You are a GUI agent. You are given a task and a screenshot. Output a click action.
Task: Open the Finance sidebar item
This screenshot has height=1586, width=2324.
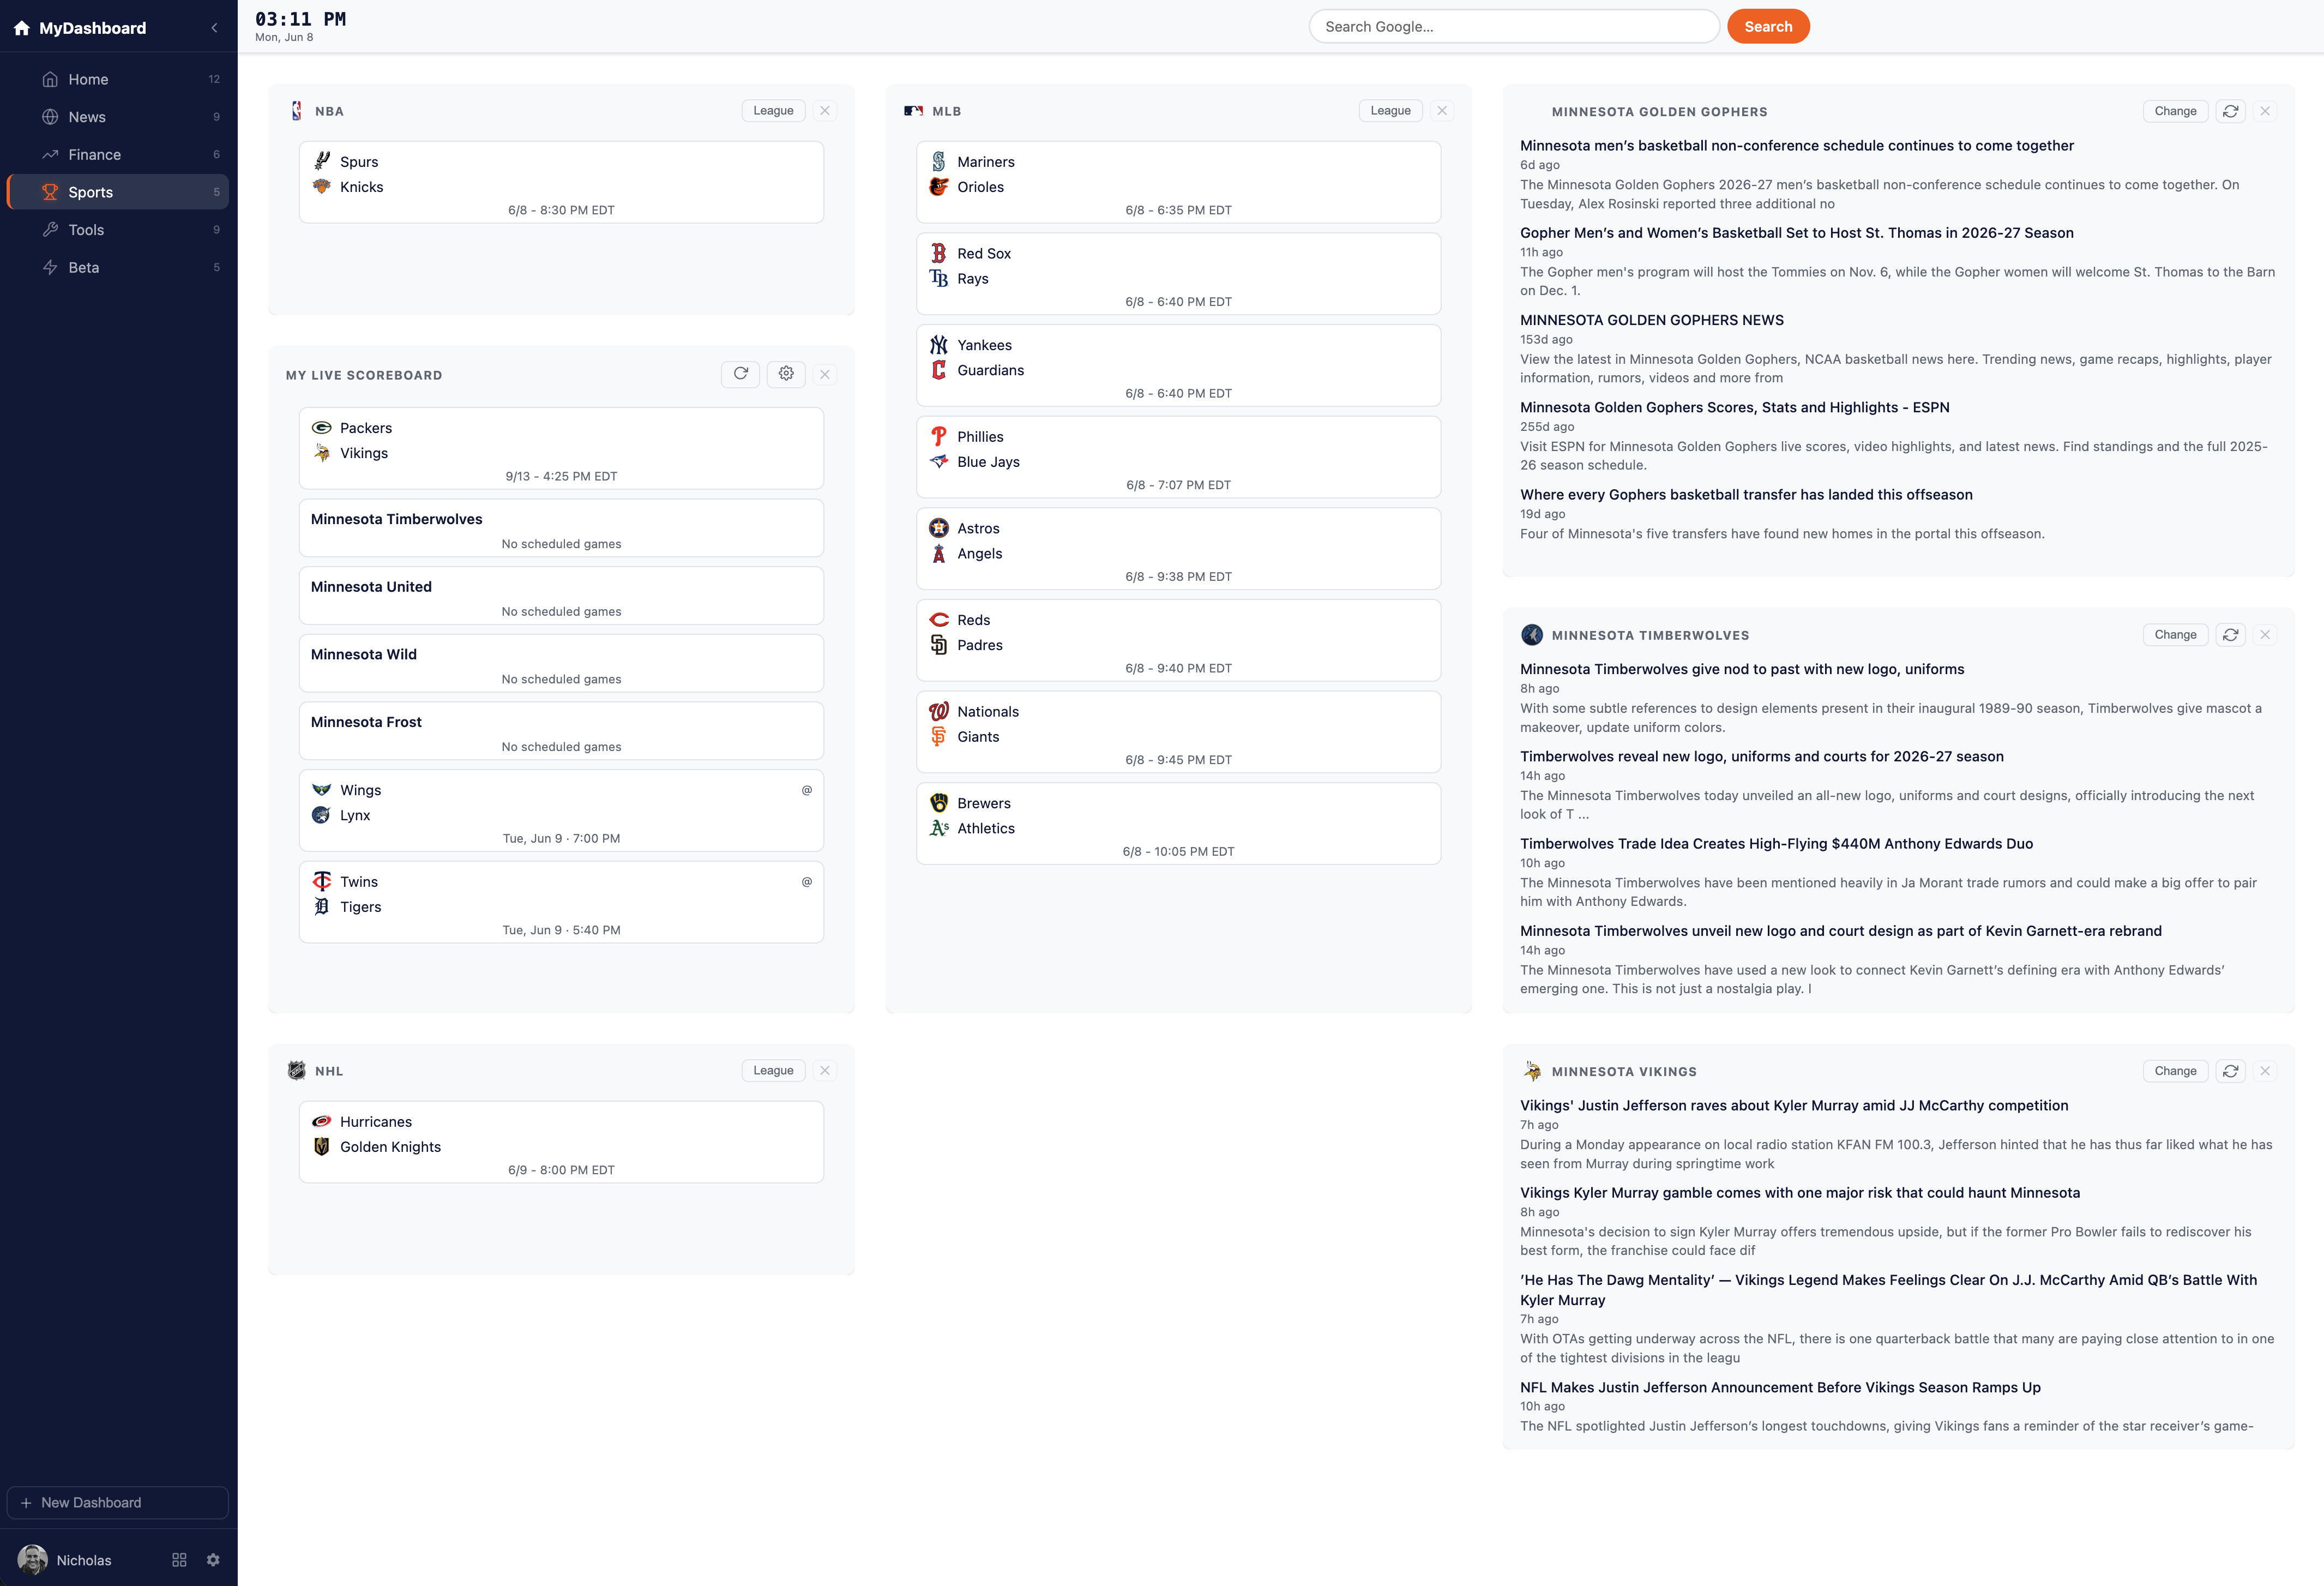click(118, 154)
